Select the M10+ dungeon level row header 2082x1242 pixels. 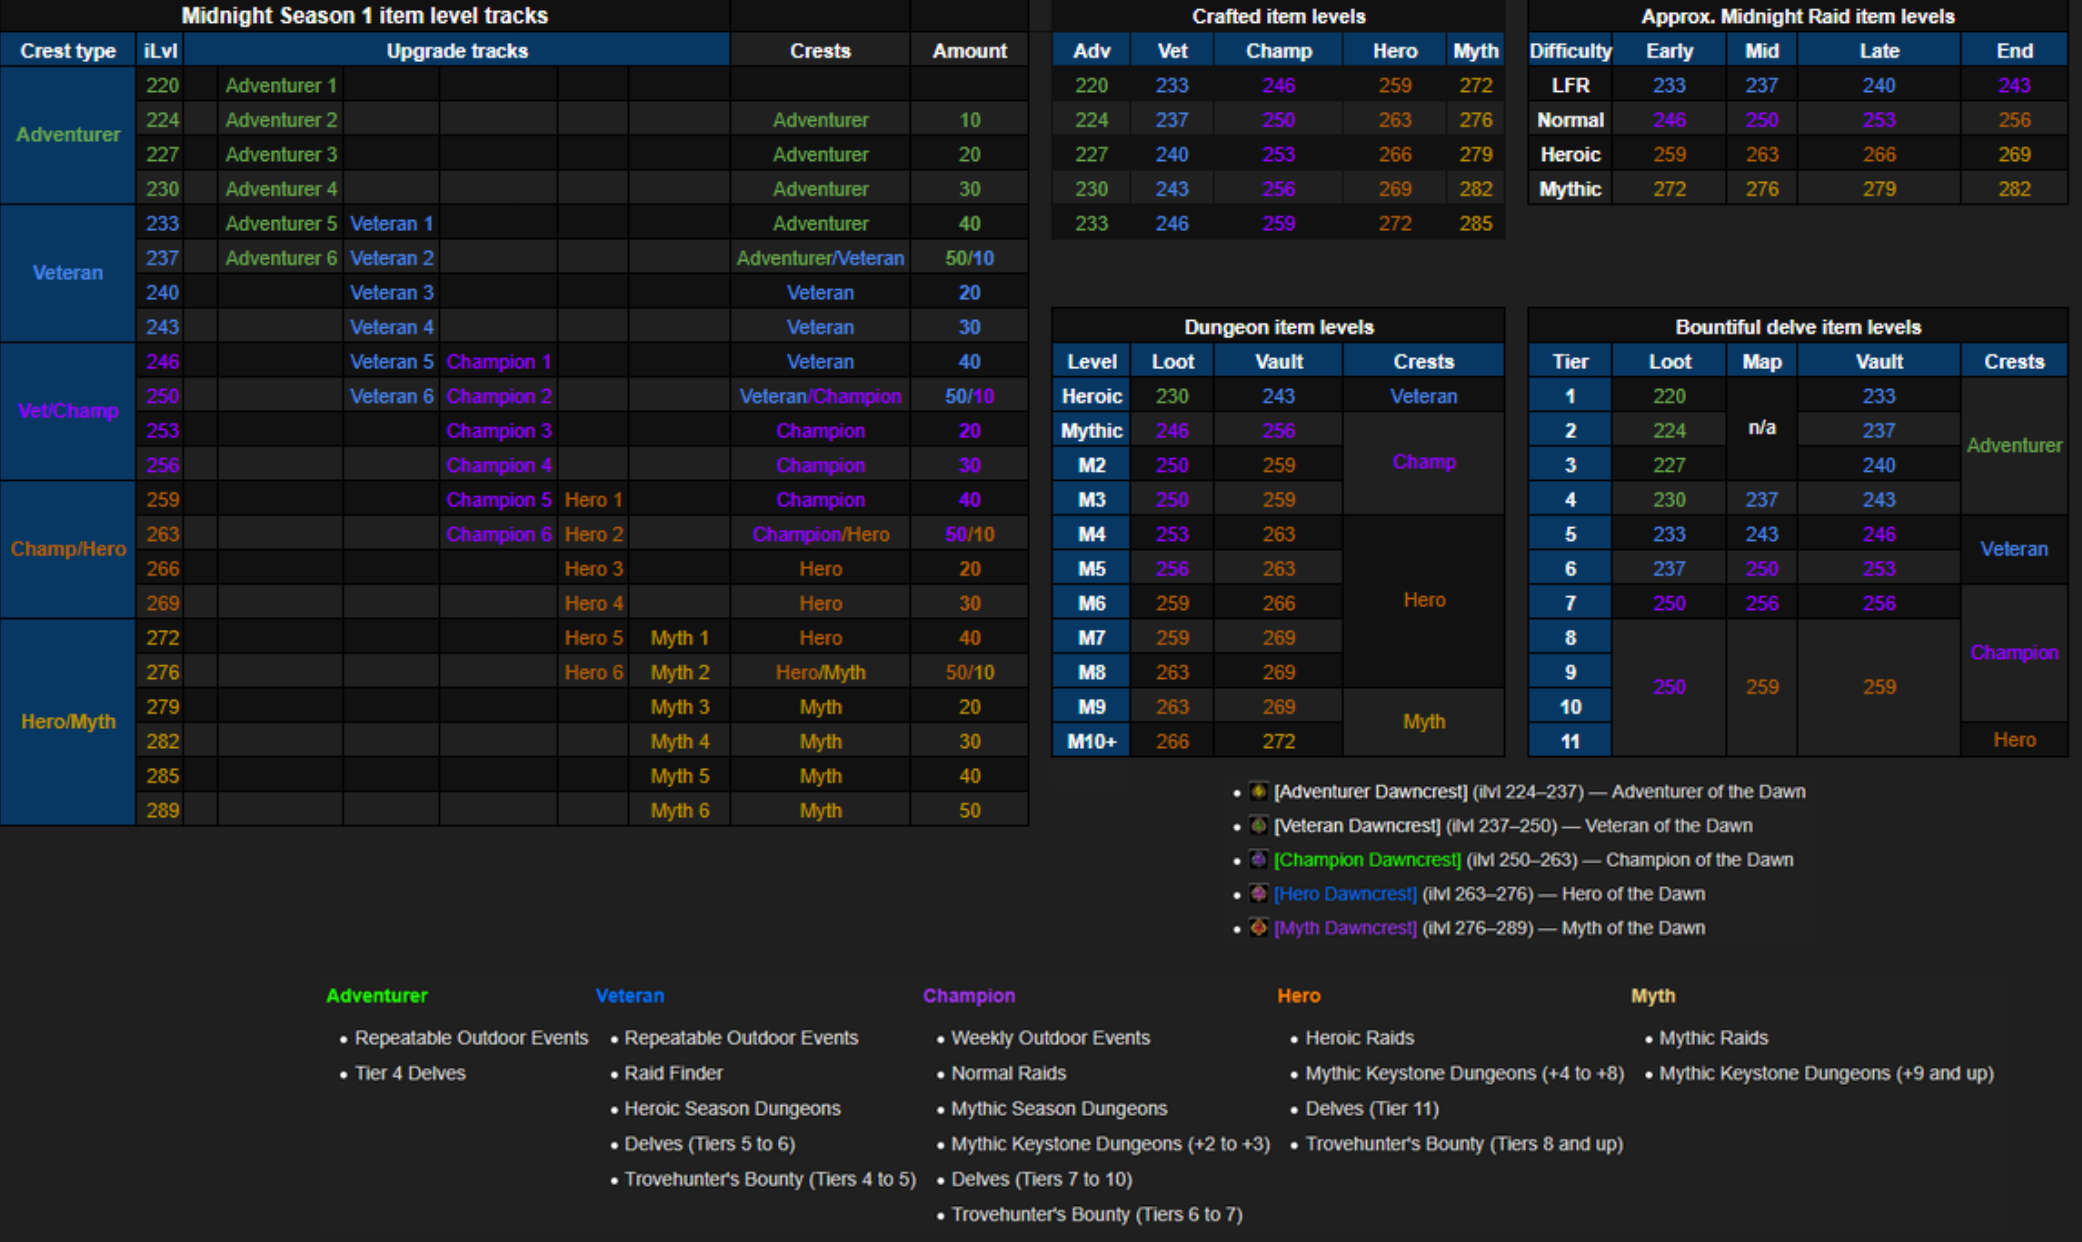1091,742
